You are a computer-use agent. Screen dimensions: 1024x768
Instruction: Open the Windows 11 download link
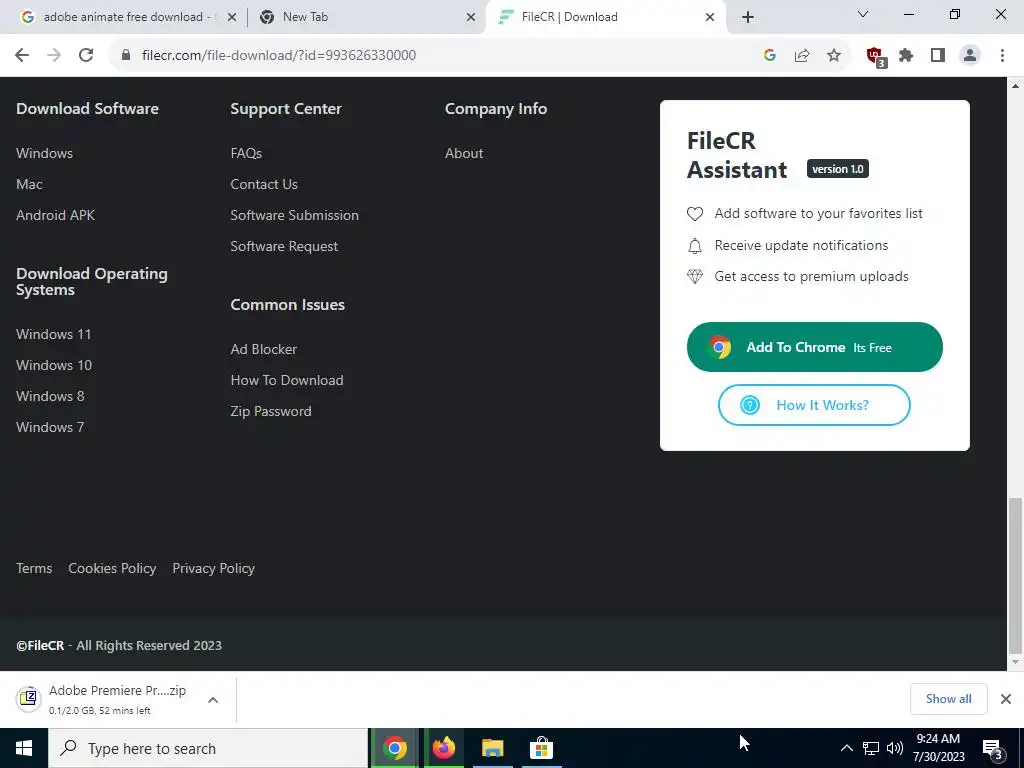(x=54, y=334)
